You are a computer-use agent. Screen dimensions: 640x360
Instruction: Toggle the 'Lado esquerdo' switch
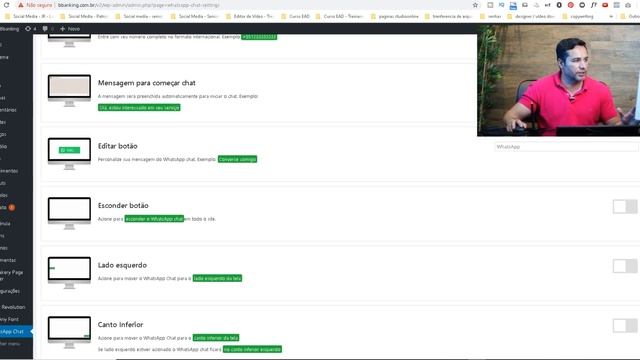pyautogui.click(x=625, y=266)
